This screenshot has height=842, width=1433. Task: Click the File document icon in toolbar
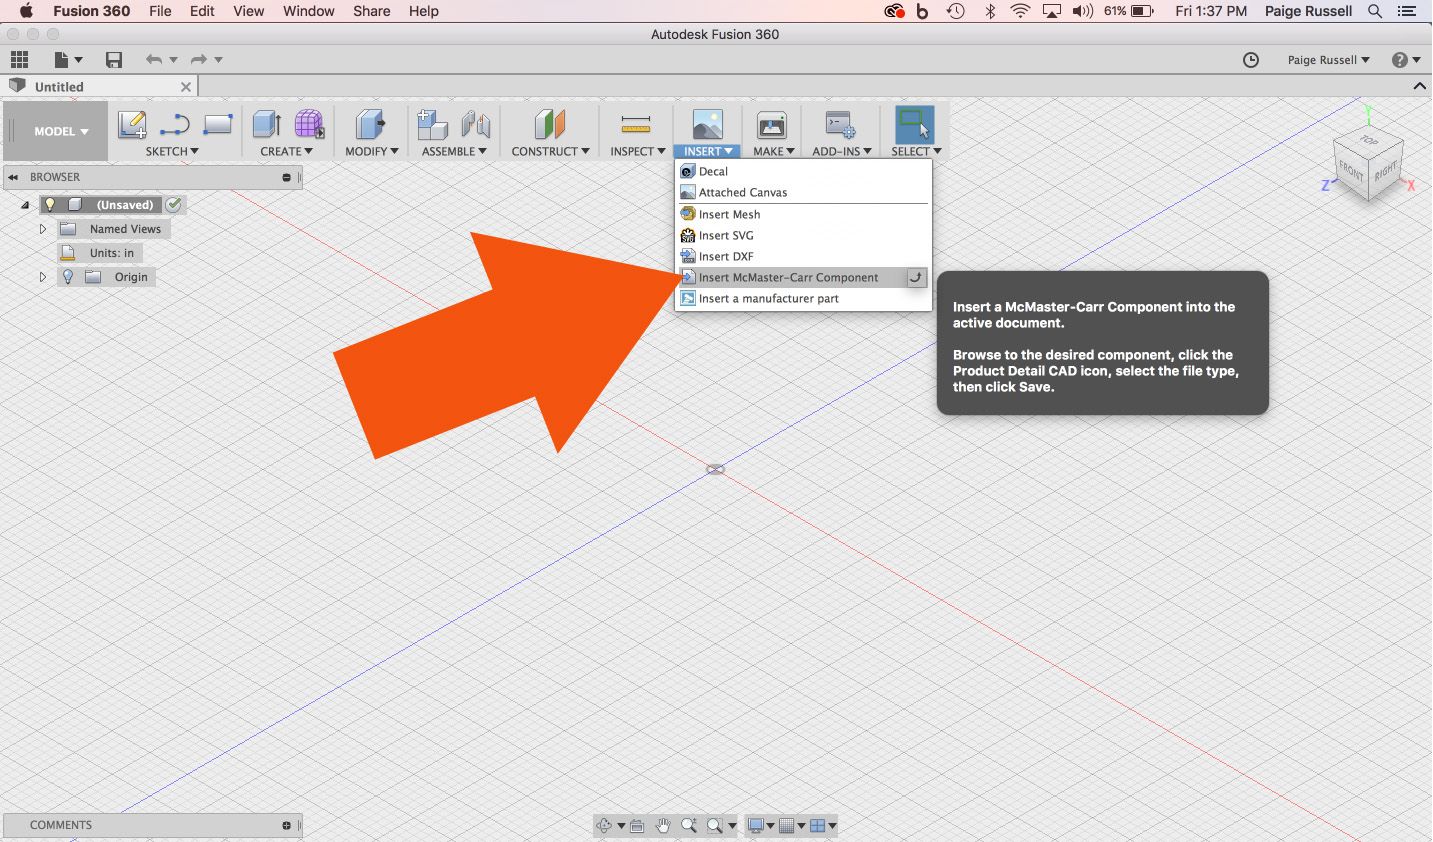tap(61, 60)
